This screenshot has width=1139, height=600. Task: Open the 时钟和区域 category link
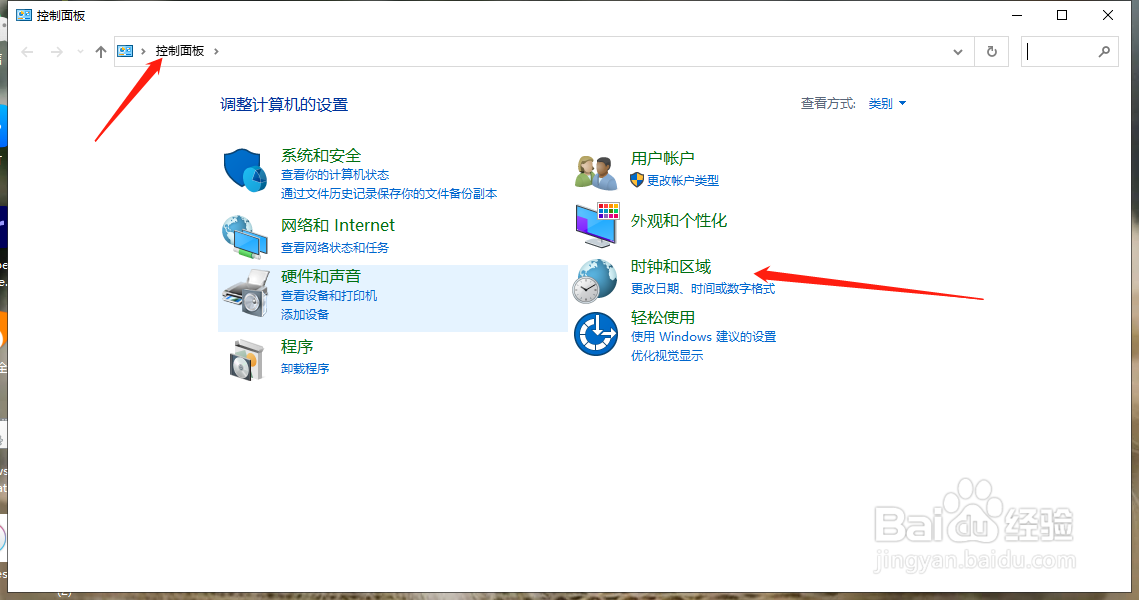click(x=670, y=267)
